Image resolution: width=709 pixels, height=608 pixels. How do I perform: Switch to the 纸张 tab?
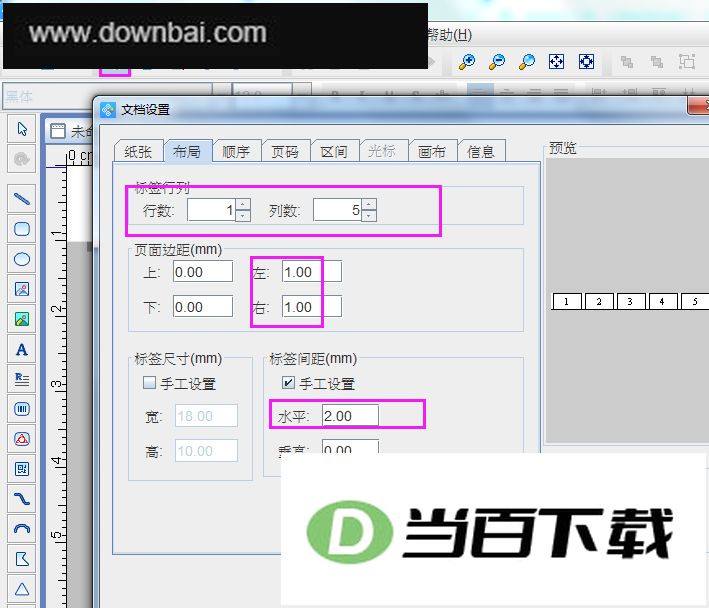[x=138, y=151]
